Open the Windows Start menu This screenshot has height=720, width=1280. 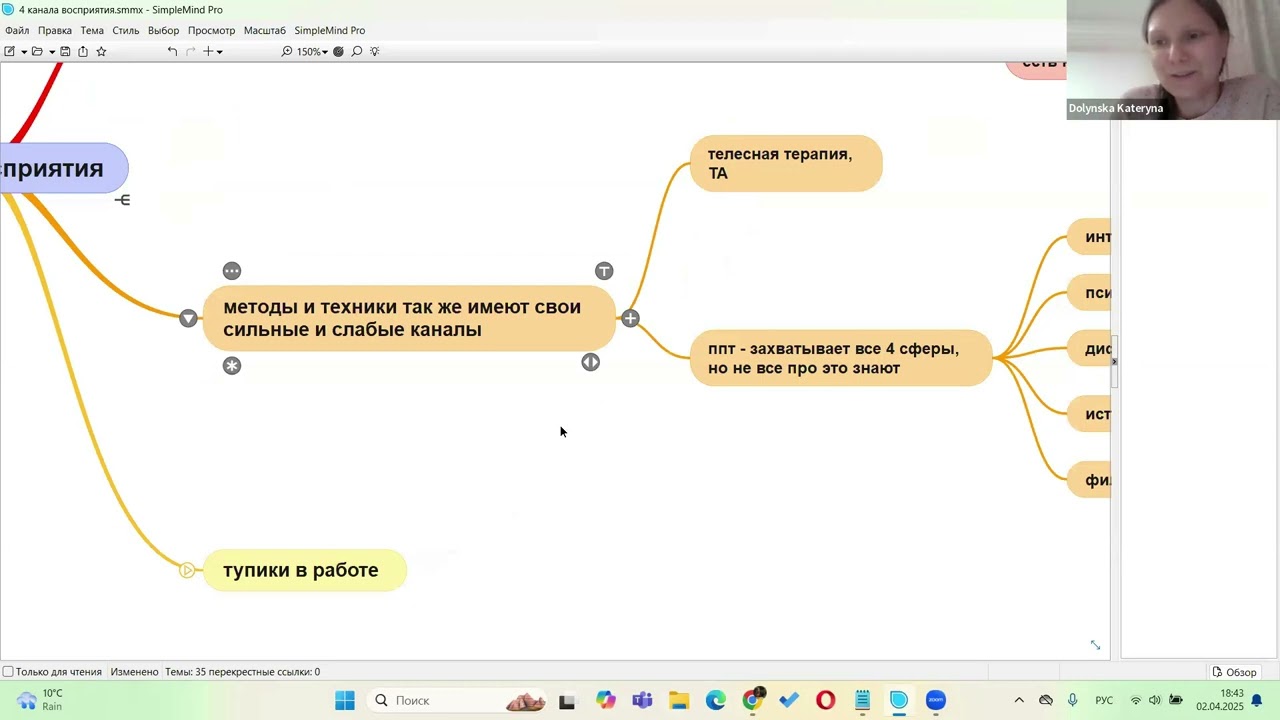[x=345, y=700]
